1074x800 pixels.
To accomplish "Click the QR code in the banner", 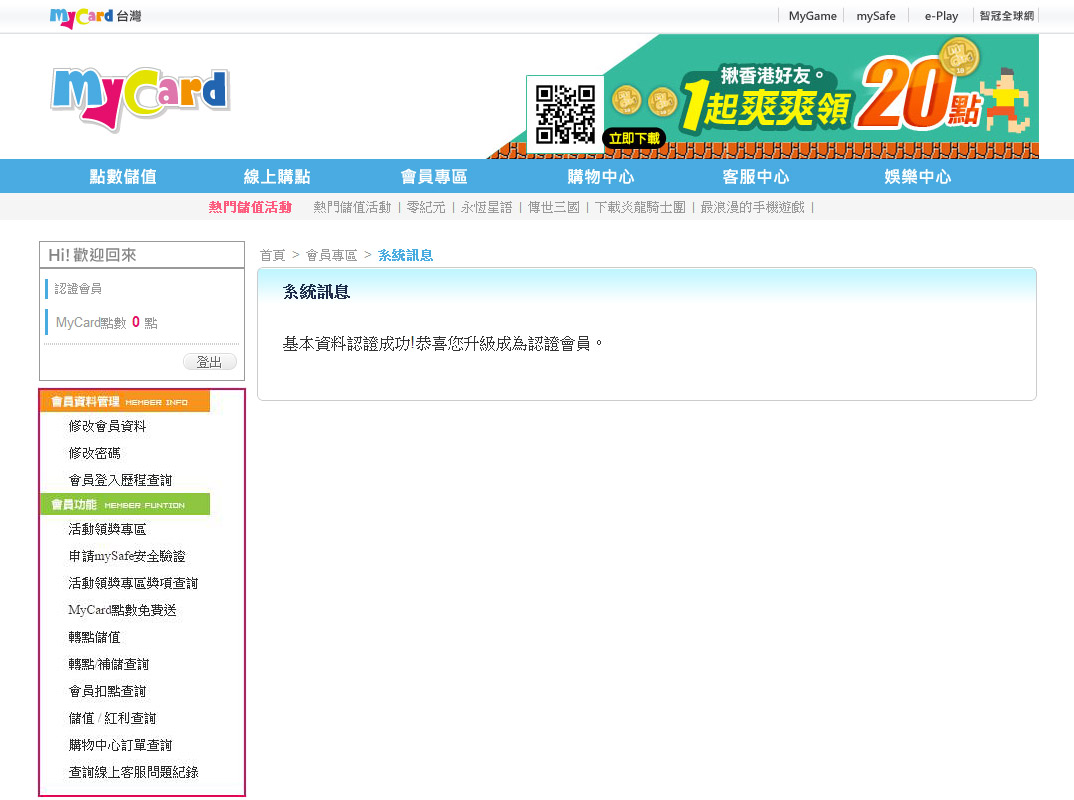I will pyautogui.click(x=565, y=114).
